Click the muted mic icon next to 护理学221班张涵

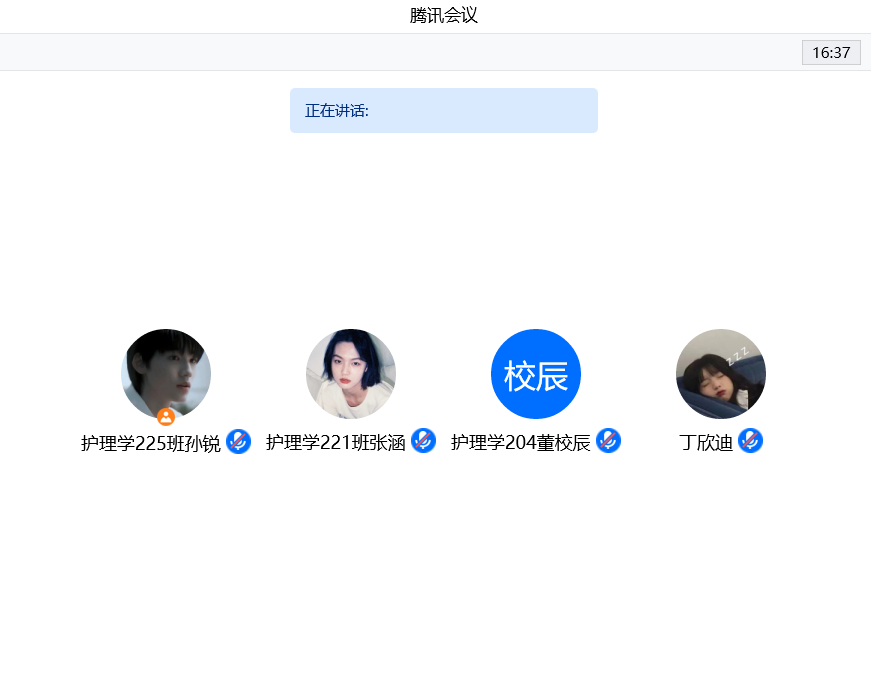423,441
